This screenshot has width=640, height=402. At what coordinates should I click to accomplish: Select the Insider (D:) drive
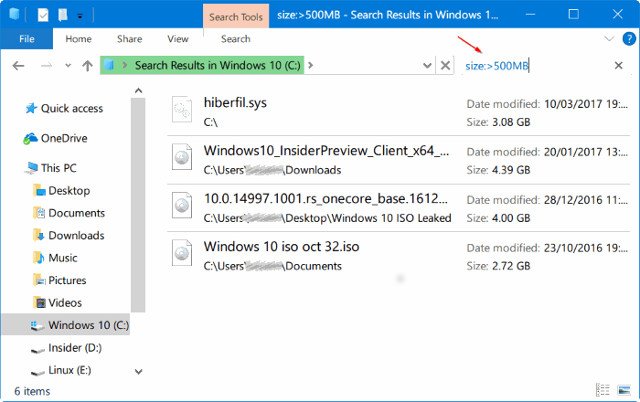click(75, 348)
